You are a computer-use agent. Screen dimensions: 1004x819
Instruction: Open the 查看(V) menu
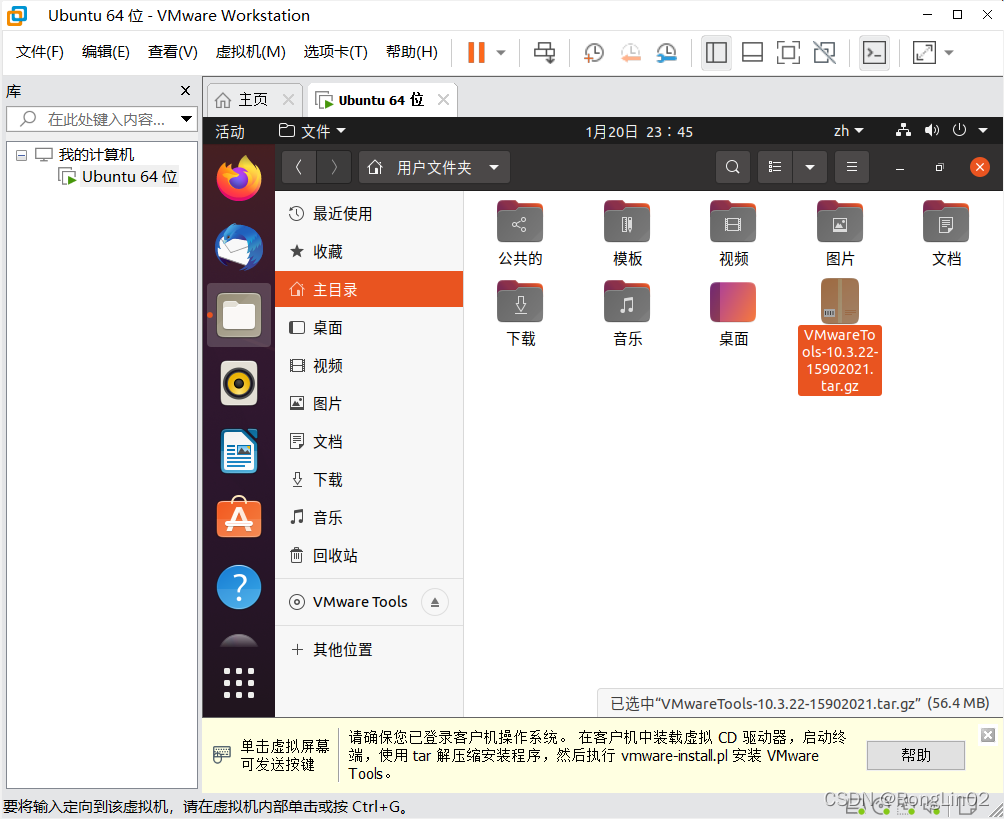172,52
